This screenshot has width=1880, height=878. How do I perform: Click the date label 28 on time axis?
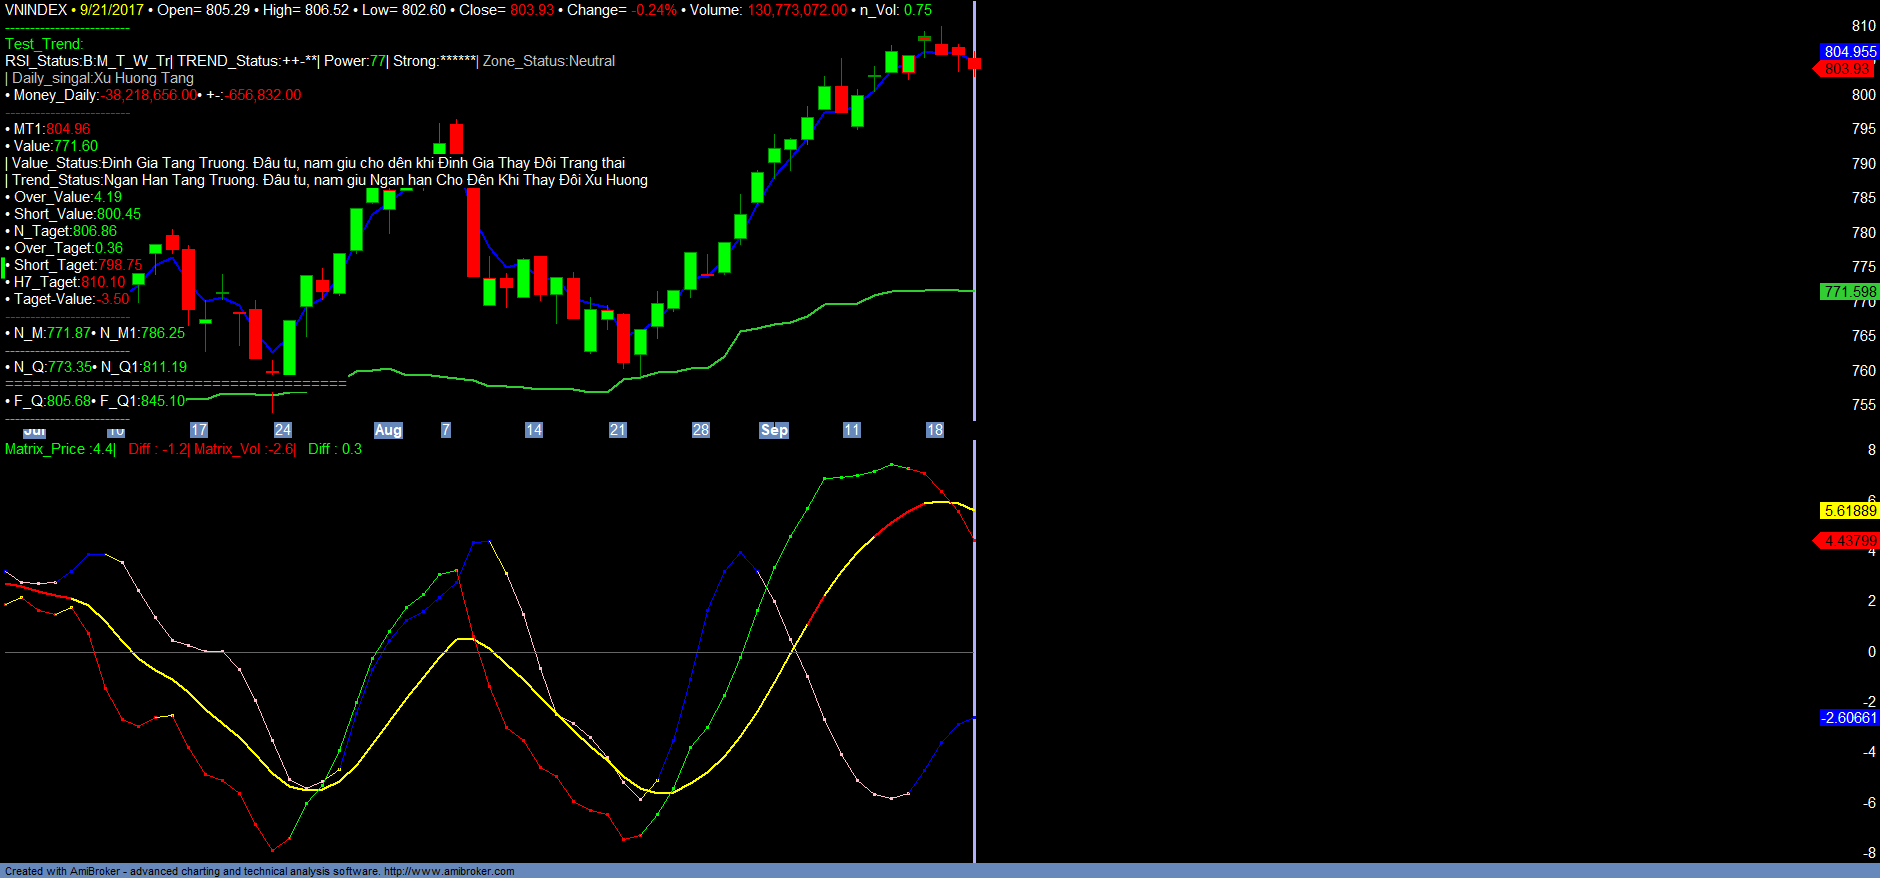[701, 430]
